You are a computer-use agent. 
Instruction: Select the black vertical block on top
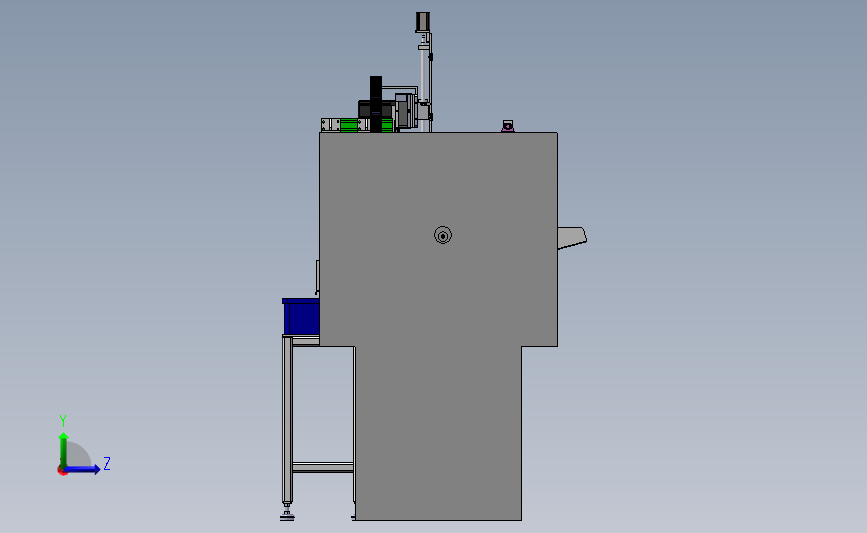(x=376, y=104)
